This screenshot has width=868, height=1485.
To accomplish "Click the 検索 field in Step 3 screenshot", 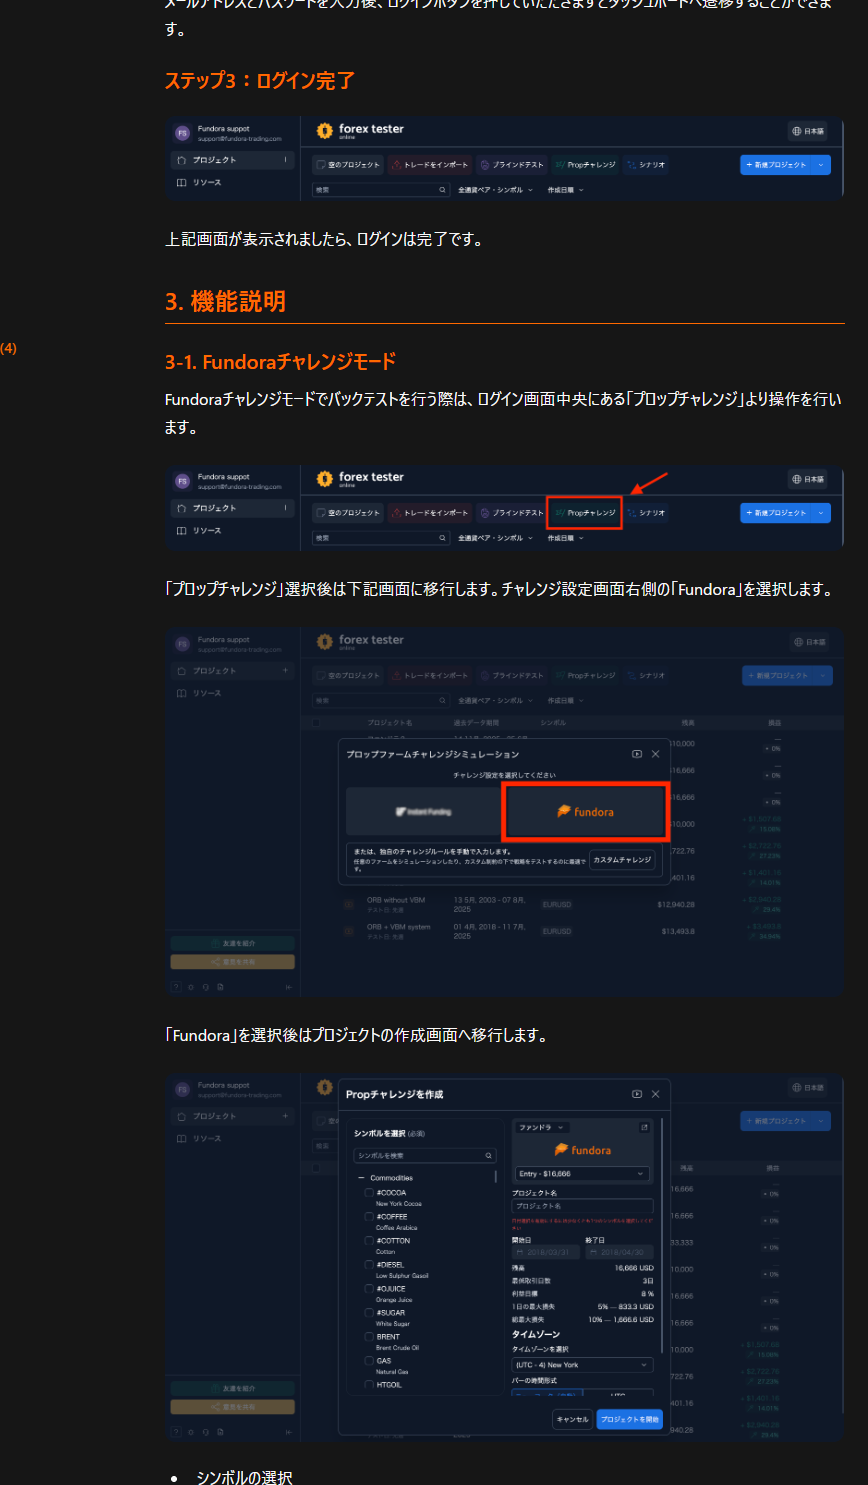I will pos(381,190).
